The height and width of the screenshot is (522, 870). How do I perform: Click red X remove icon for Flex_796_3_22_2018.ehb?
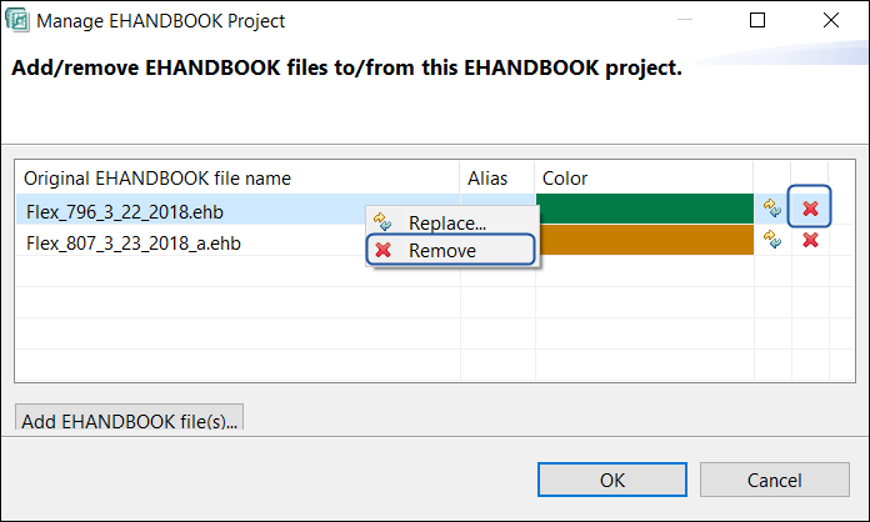pos(811,208)
